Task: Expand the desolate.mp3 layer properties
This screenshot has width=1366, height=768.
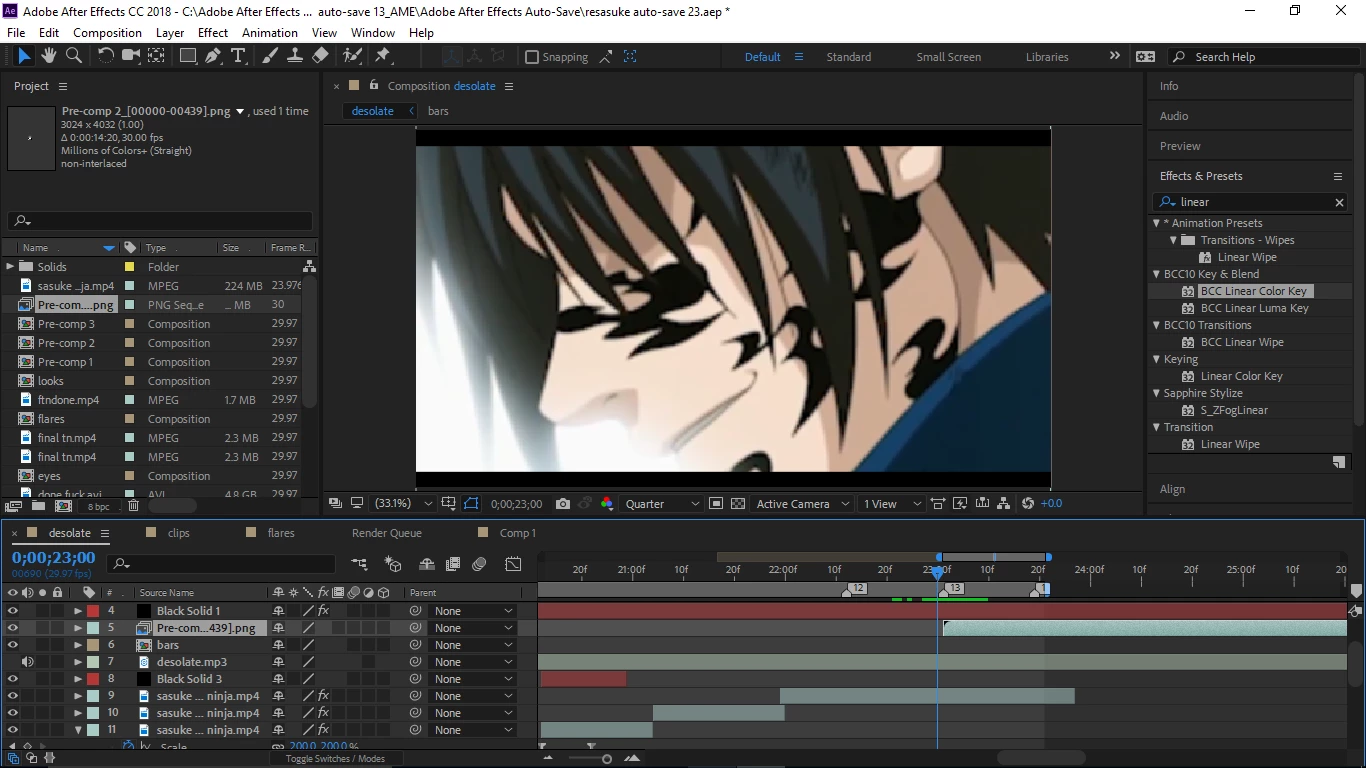Action: pyautogui.click(x=77, y=662)
